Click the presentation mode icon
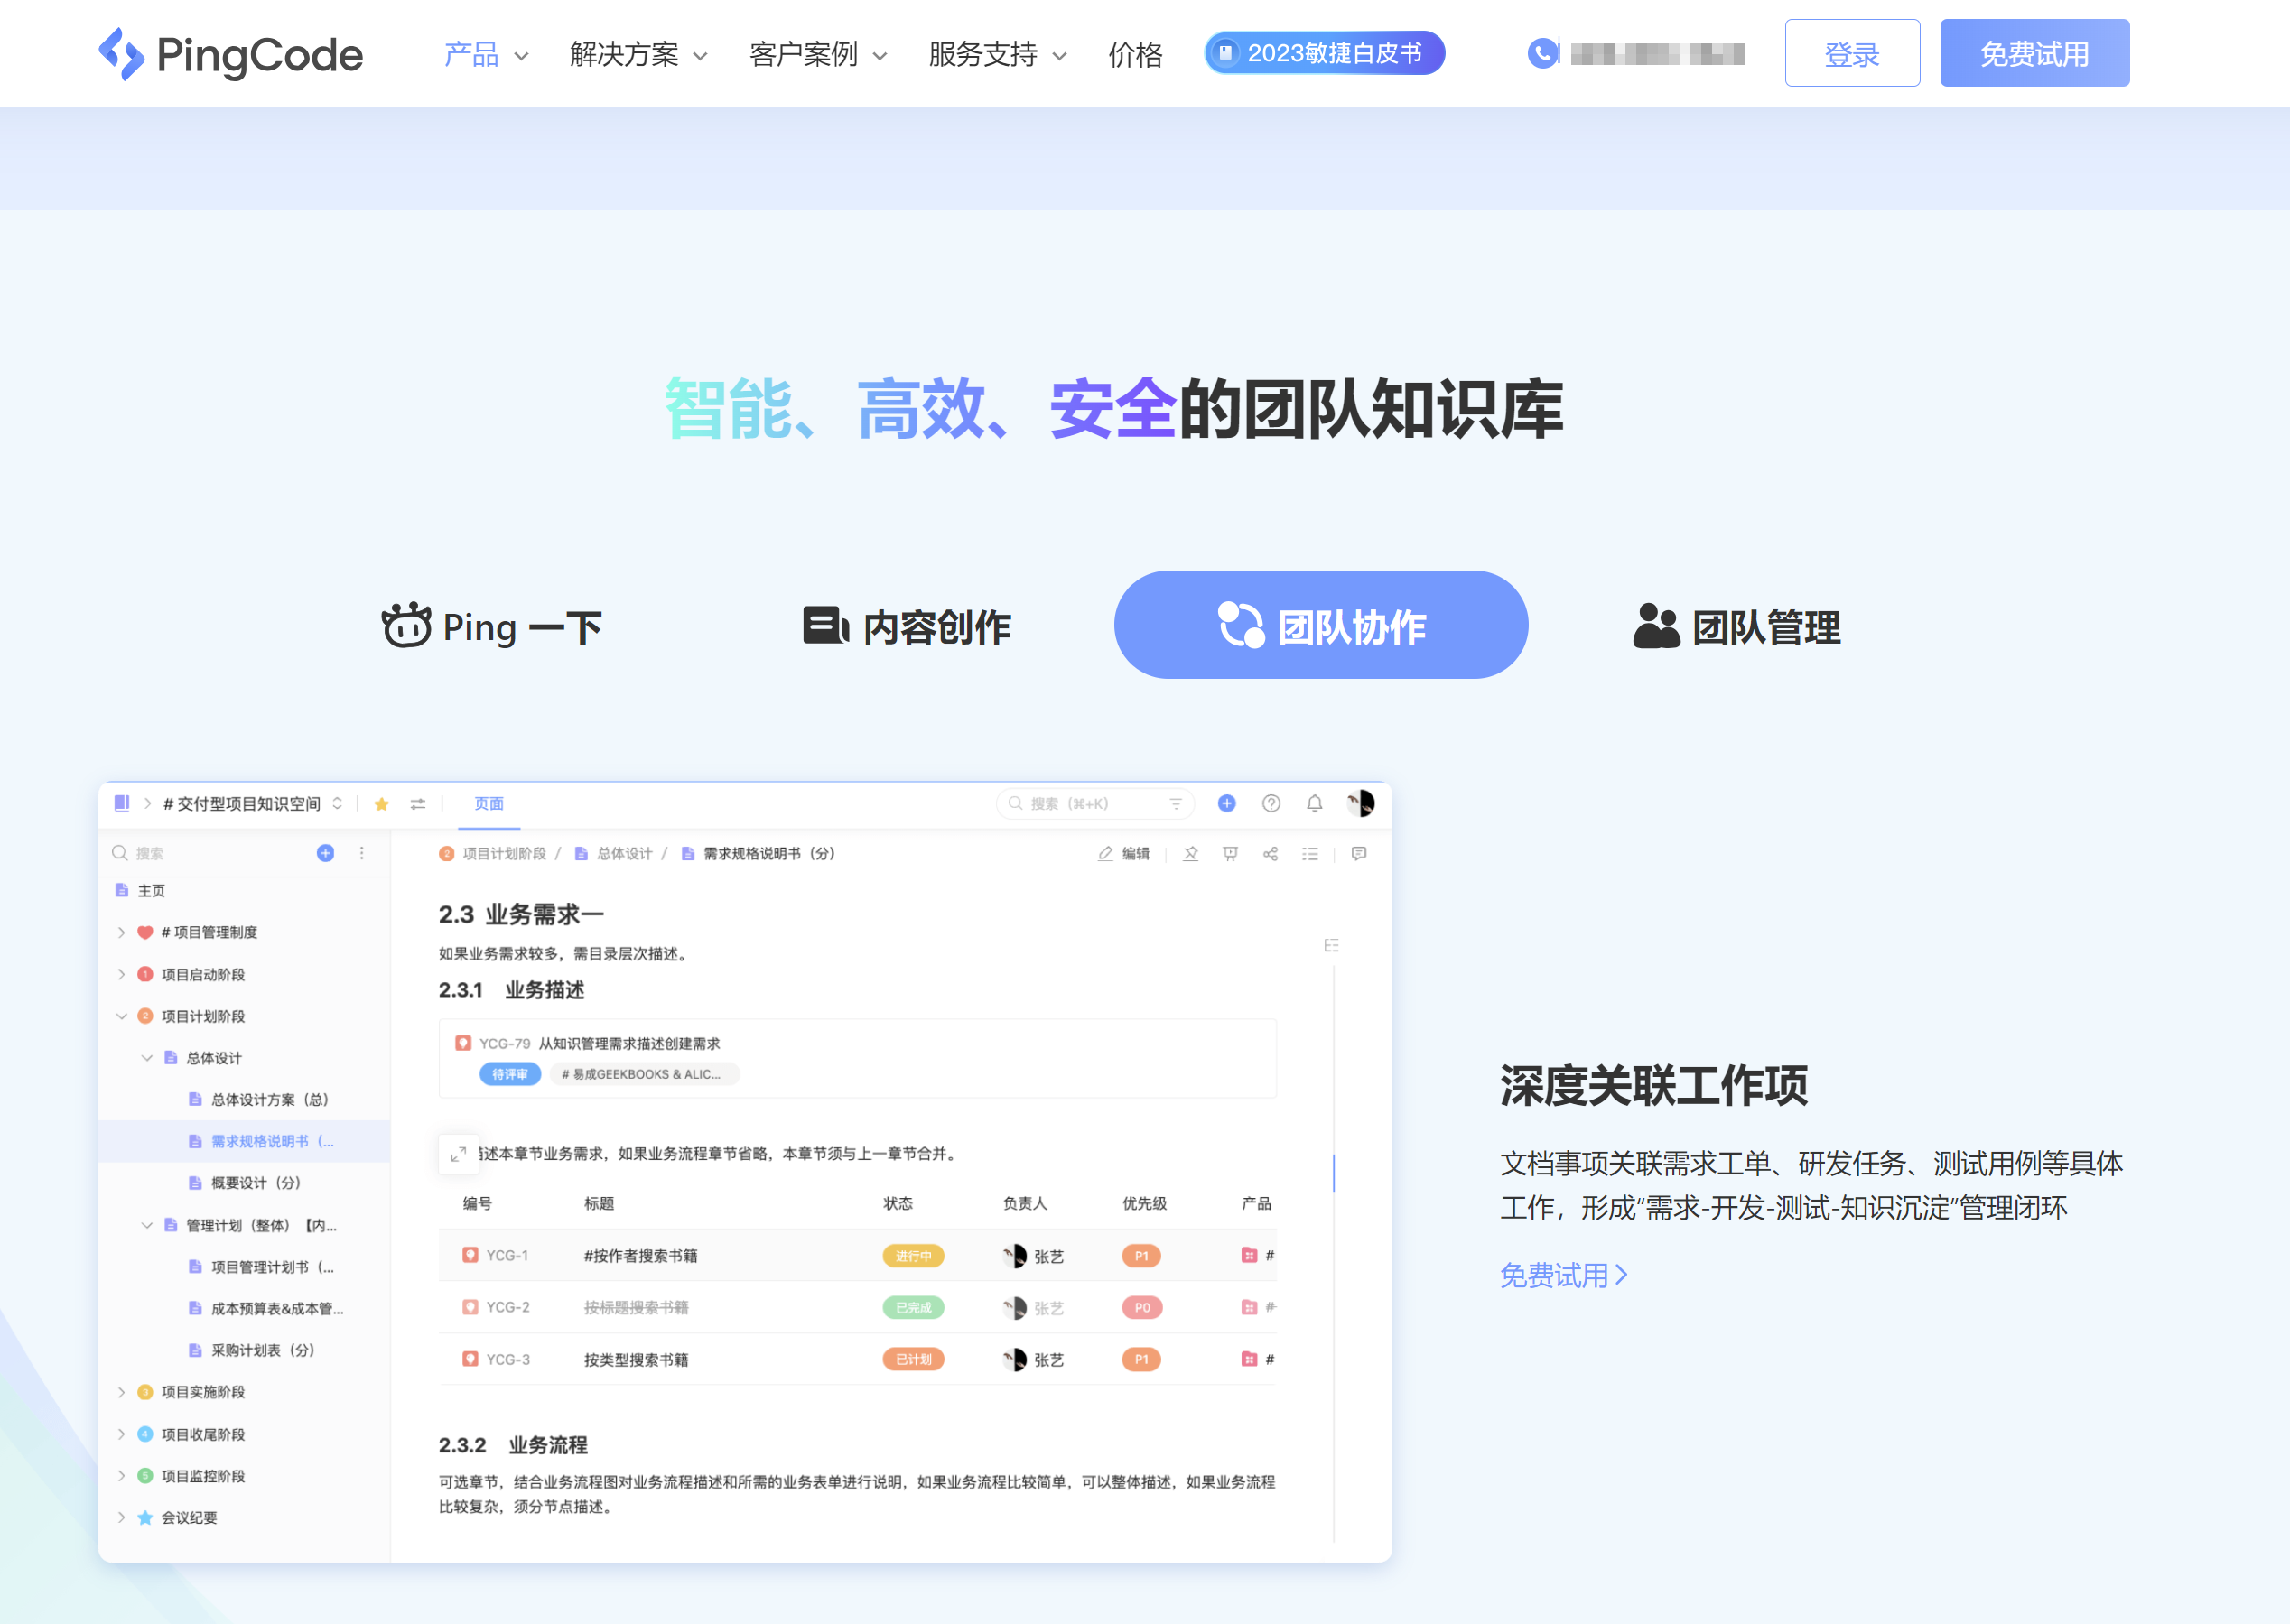 [x=1230, y=853]
